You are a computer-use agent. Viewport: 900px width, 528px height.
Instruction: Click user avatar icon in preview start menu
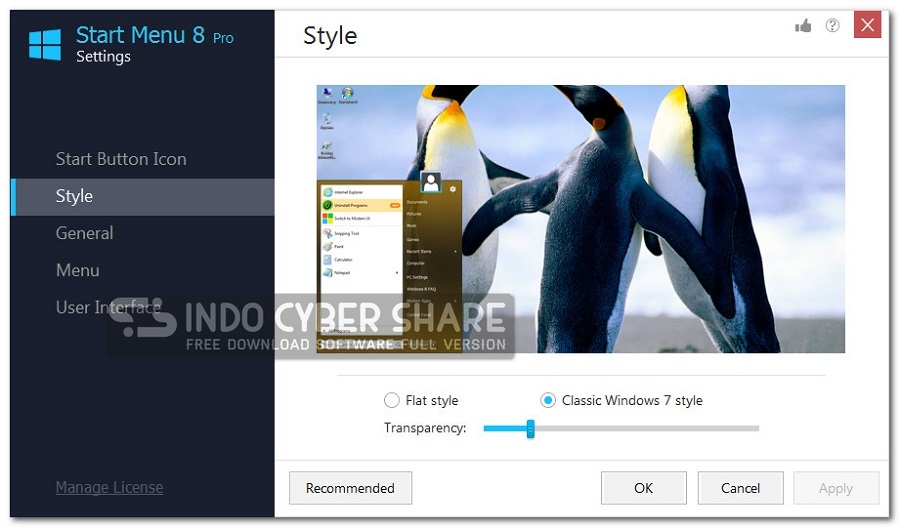click(x=430, y=182)
